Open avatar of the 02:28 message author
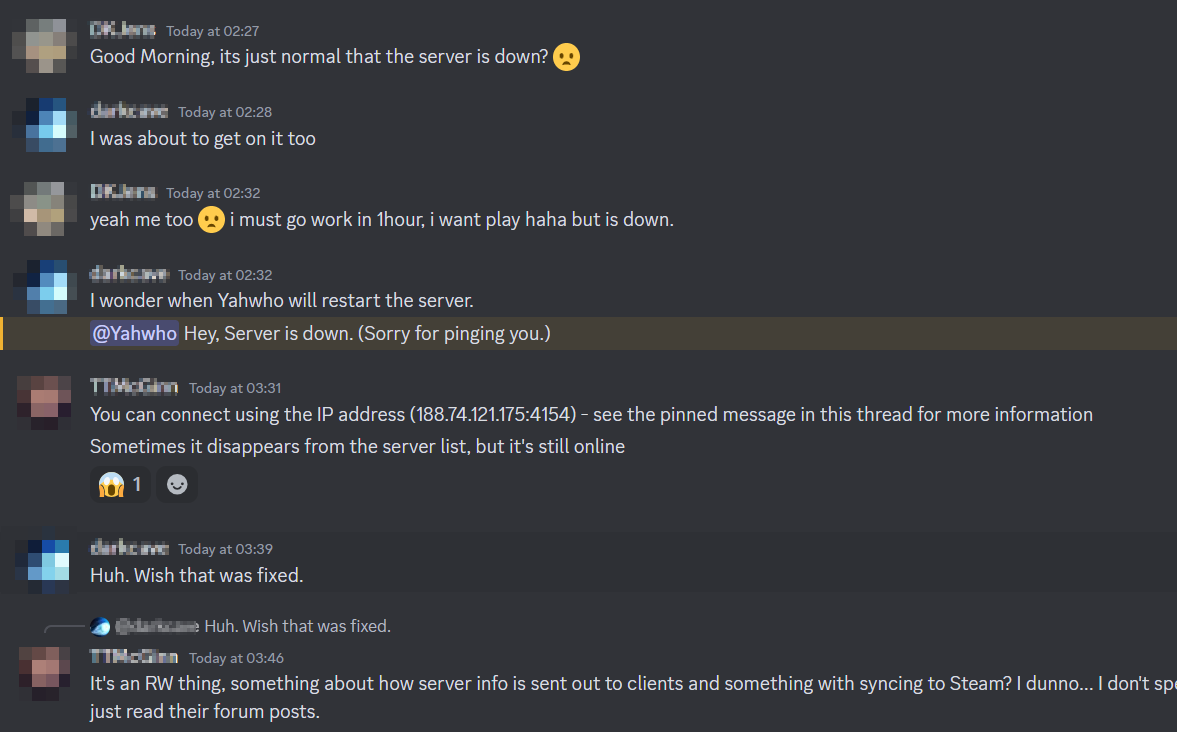 point(39,126)
